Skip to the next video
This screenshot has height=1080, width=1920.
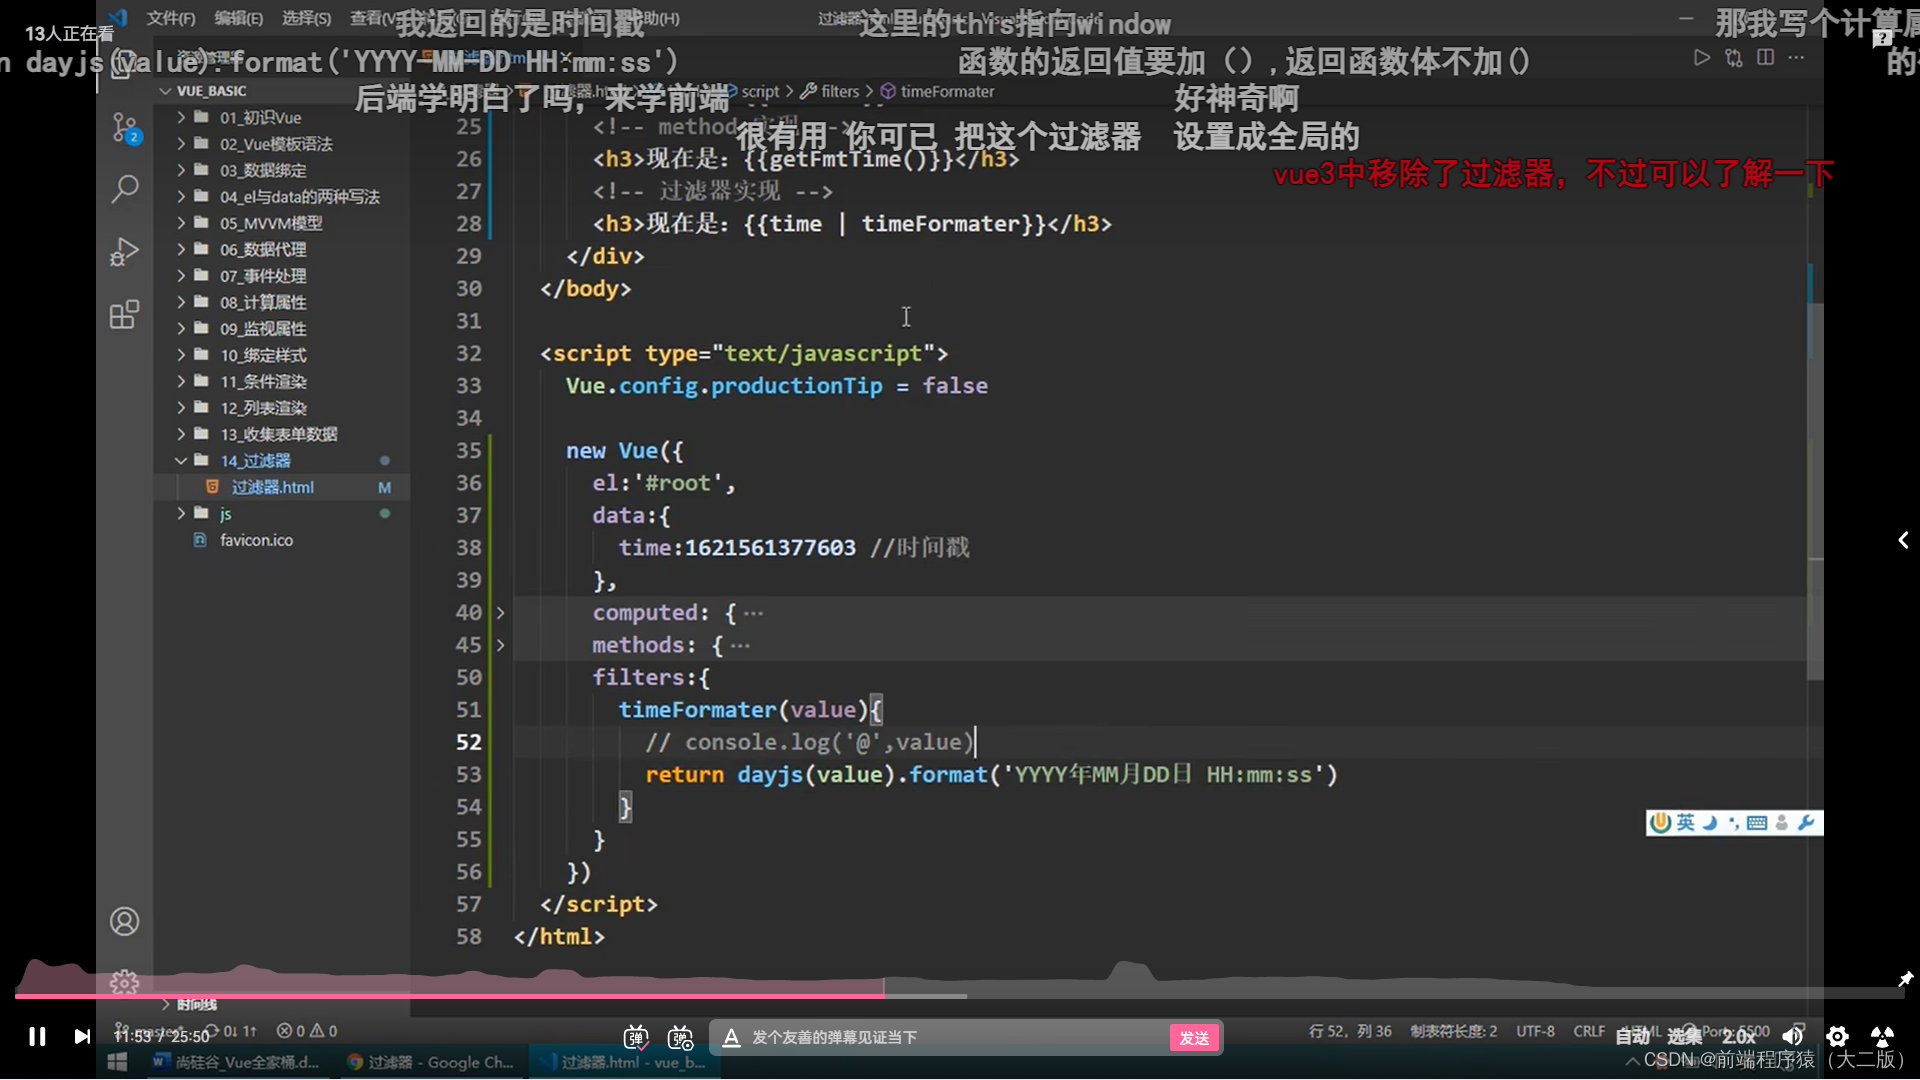tap(82, 1036)
